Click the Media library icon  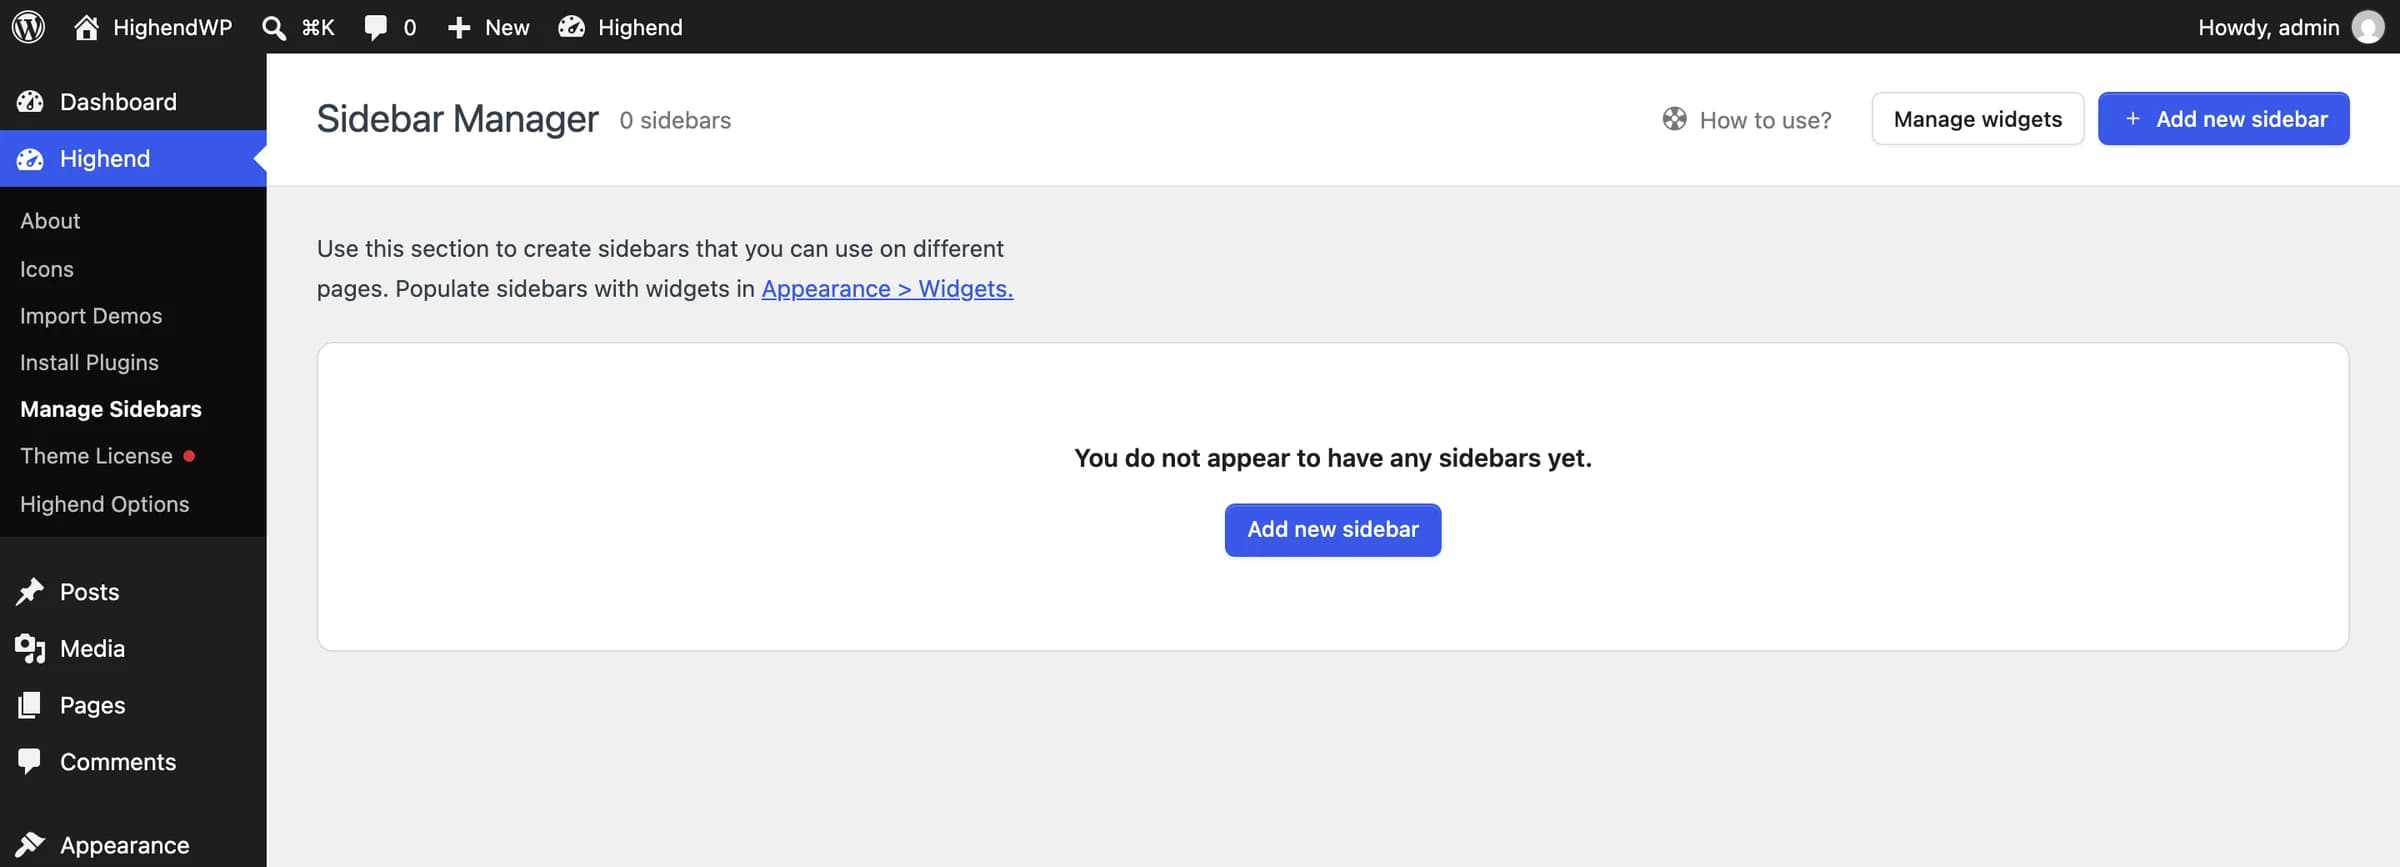(30, 648)
